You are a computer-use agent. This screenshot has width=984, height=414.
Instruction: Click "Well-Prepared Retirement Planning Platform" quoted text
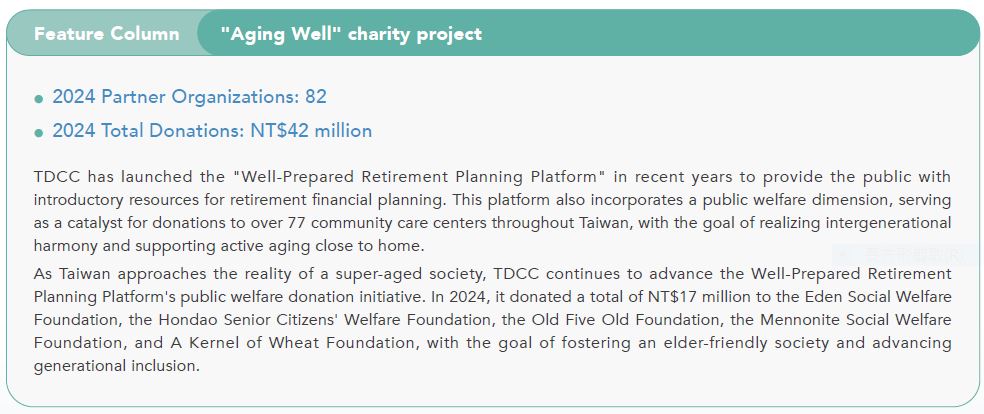point(419,177)
